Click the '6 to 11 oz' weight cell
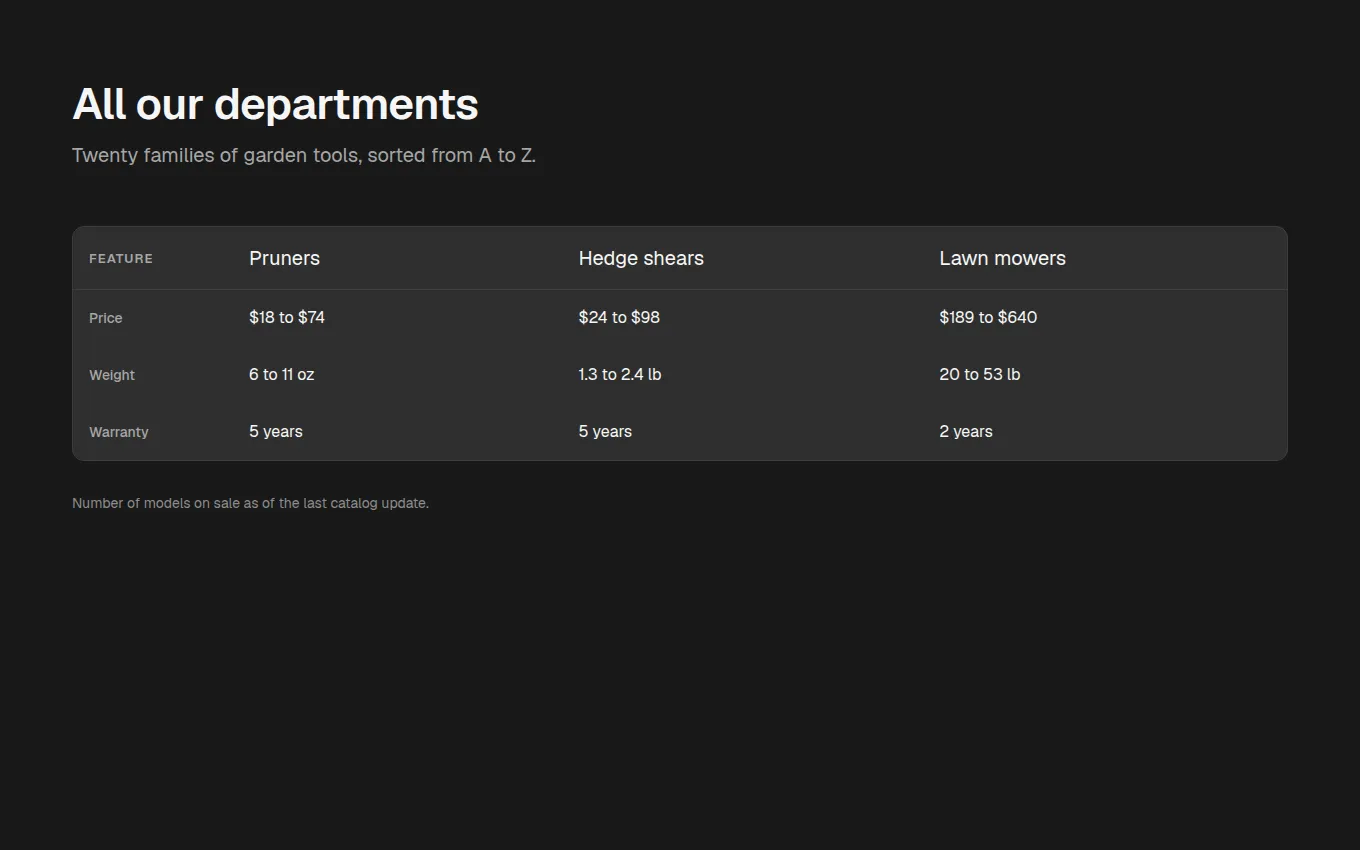 tap(281, 374)
